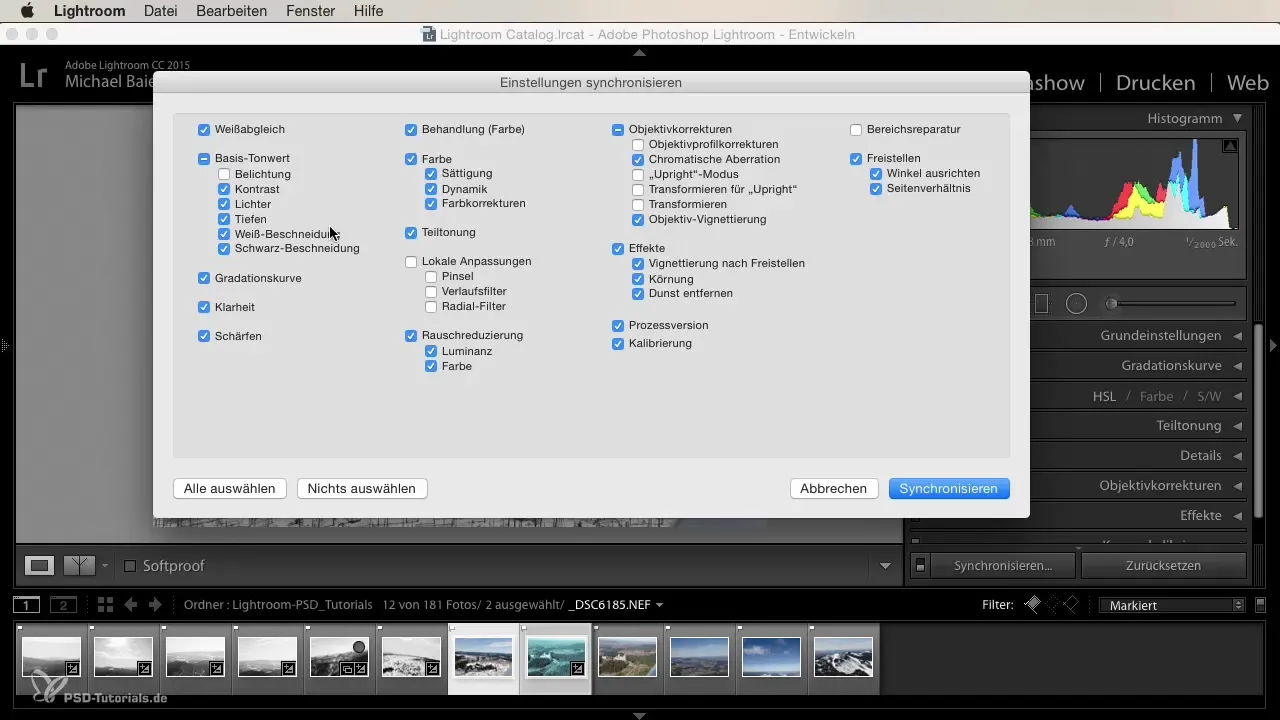Screen dimensions: 1280x720
Task: Switch to the Web module
Action: tap(1247, 83)
